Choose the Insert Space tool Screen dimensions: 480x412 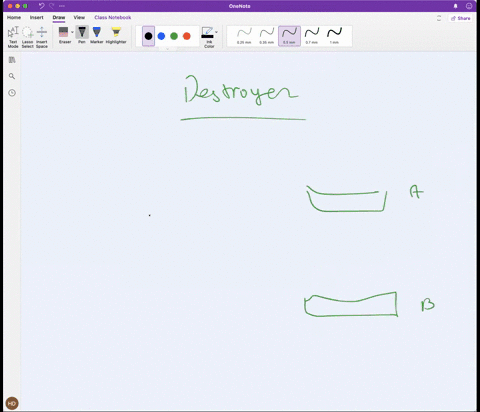click(42, 37)
